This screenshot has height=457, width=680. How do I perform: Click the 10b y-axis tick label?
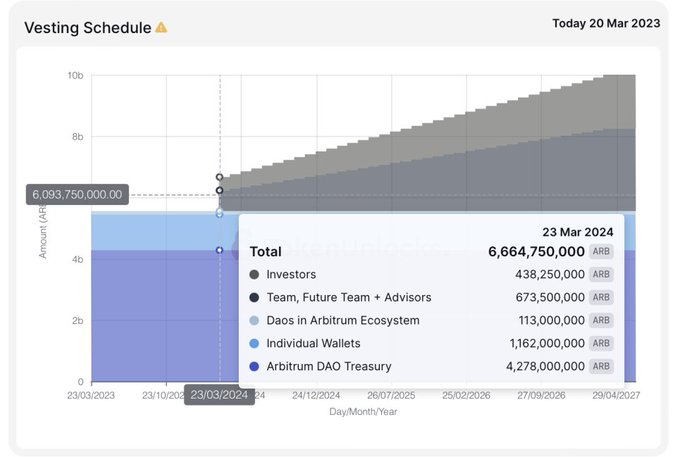coord(75,75)
